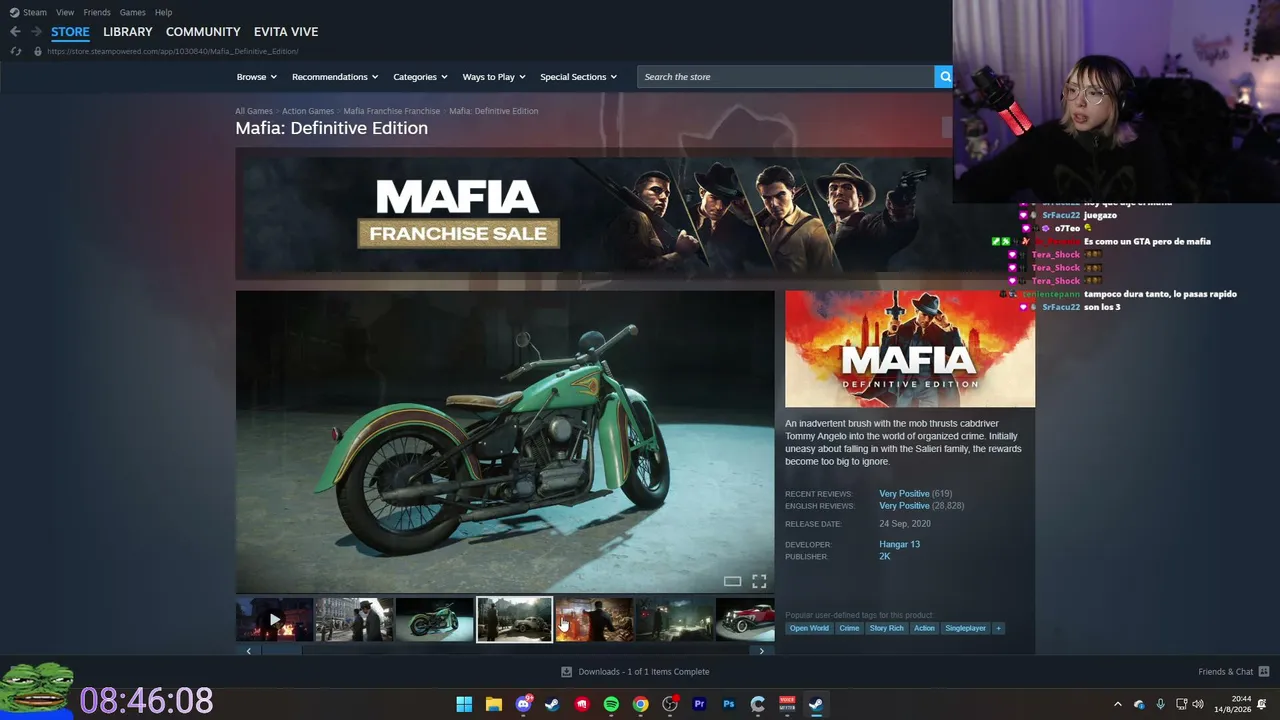Go to the STORE tab

pos(70,32)
